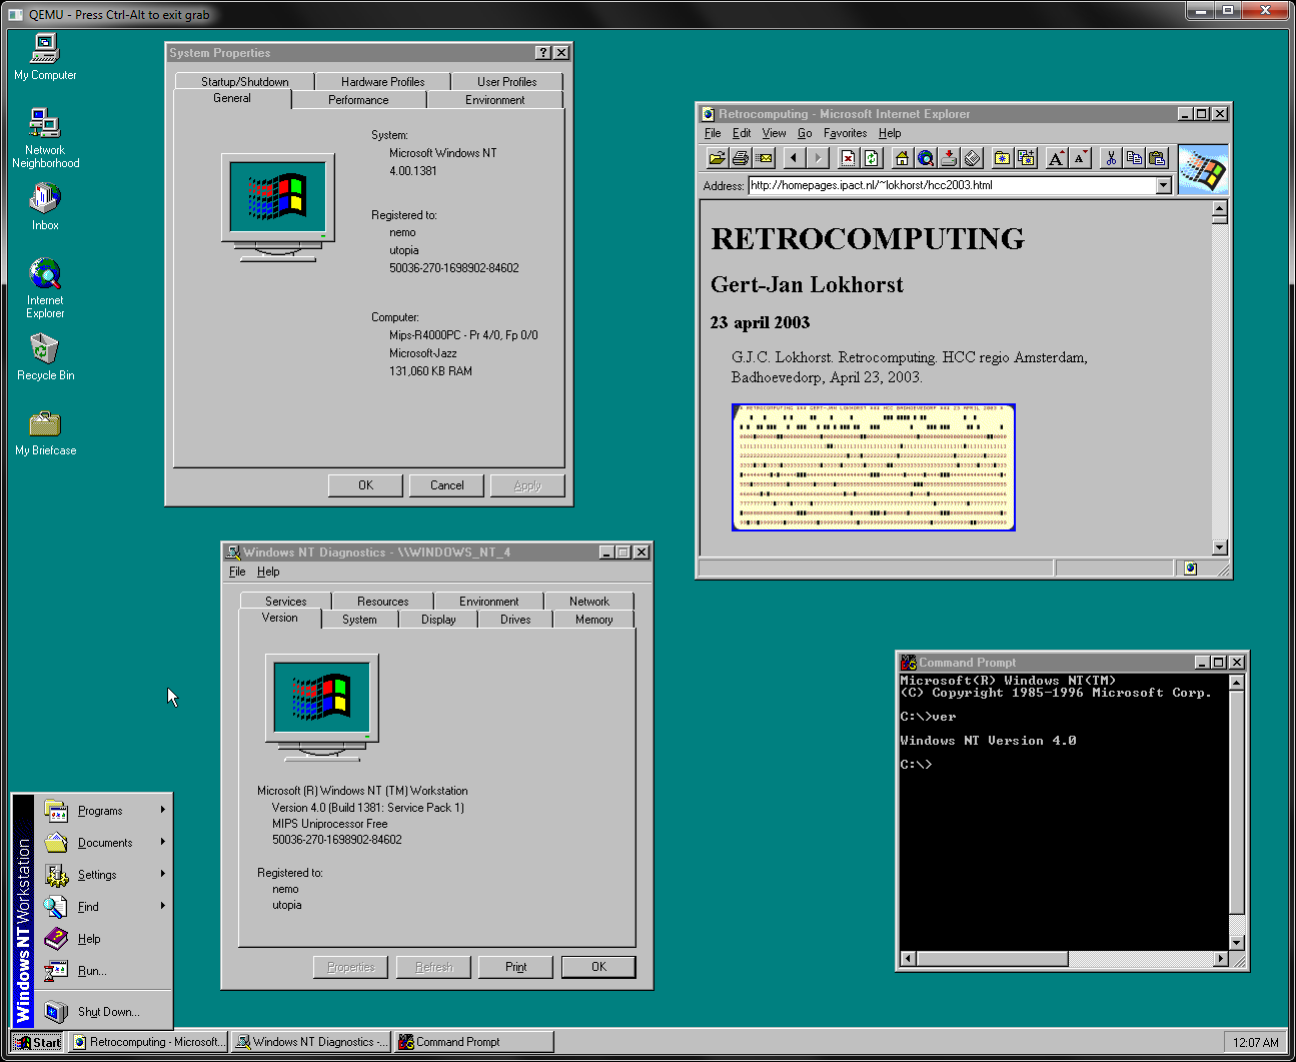Click the Start button on taskbar
This screenshot has height=1062, width=1296.
[38, 1042]
